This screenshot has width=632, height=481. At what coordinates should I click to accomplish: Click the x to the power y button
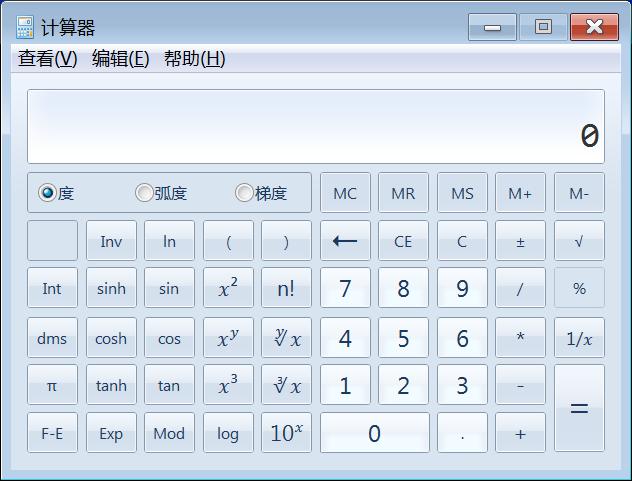click(x=228, y=337)
